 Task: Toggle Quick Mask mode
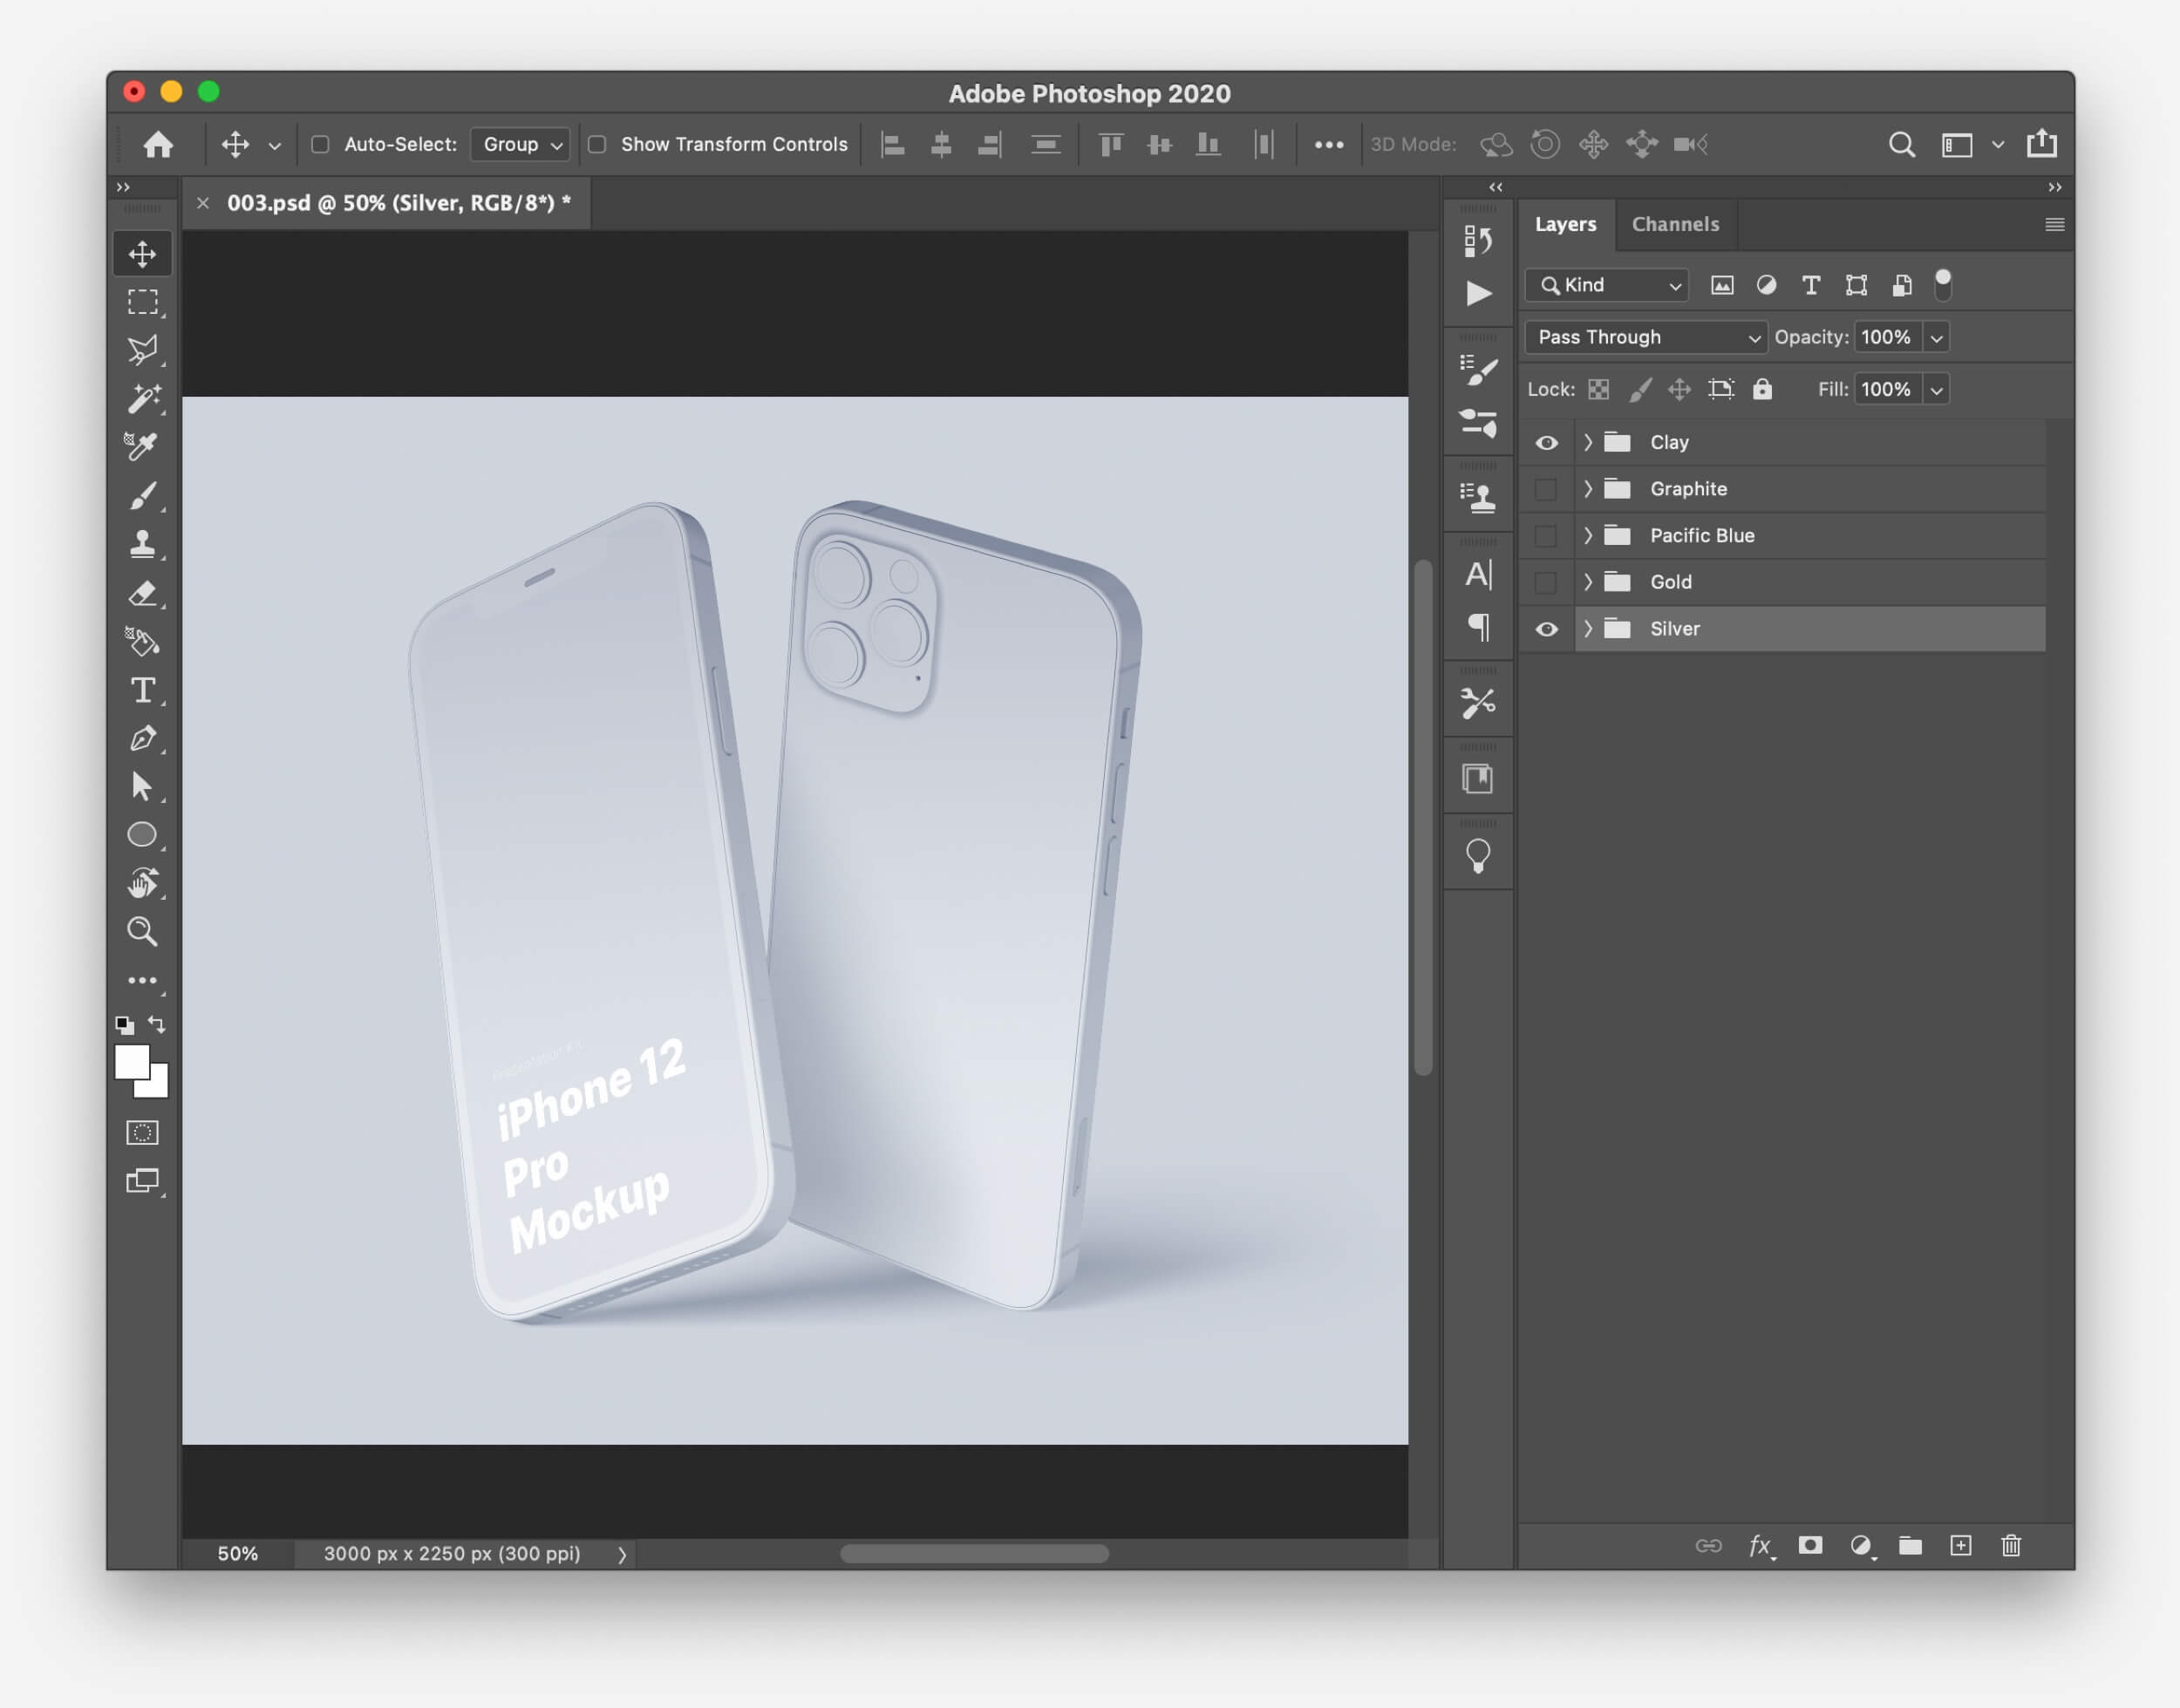(x=142, y=1132)
